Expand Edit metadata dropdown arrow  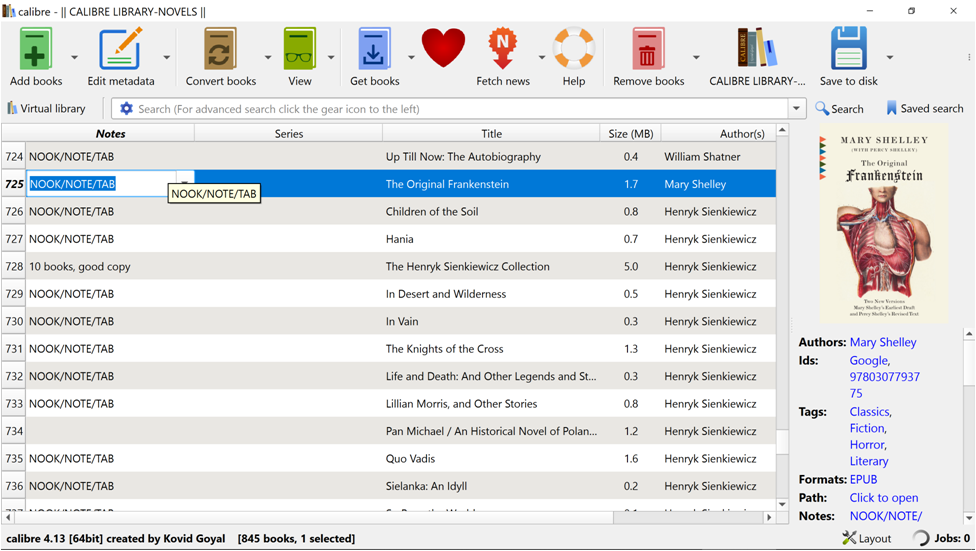pos(167,57)
